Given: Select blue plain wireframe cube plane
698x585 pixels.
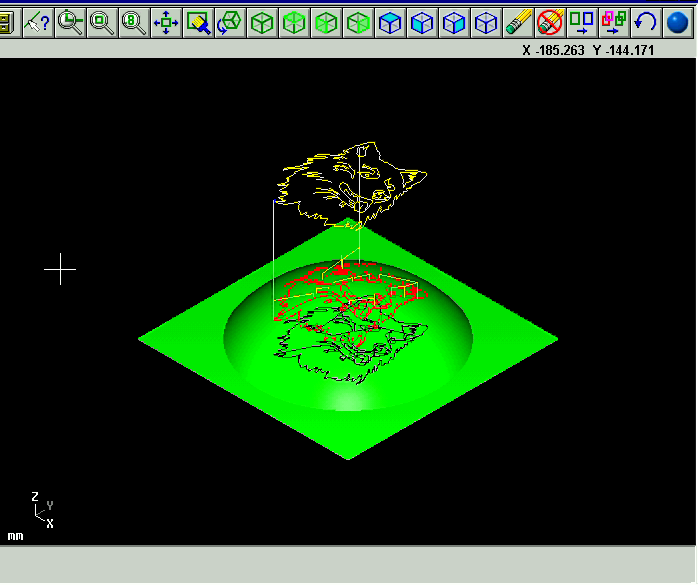Looking at the screenshot, I should [x=487, y=22].
